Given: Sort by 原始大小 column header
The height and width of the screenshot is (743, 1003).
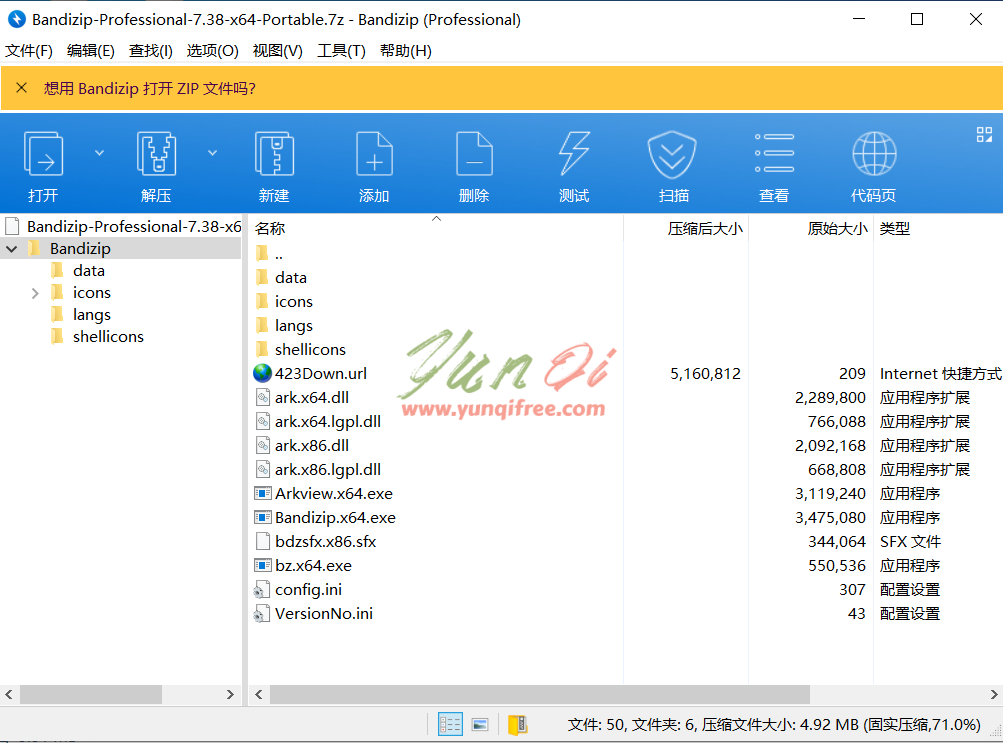Looking at the screenshot, I should tap(811, 228).
